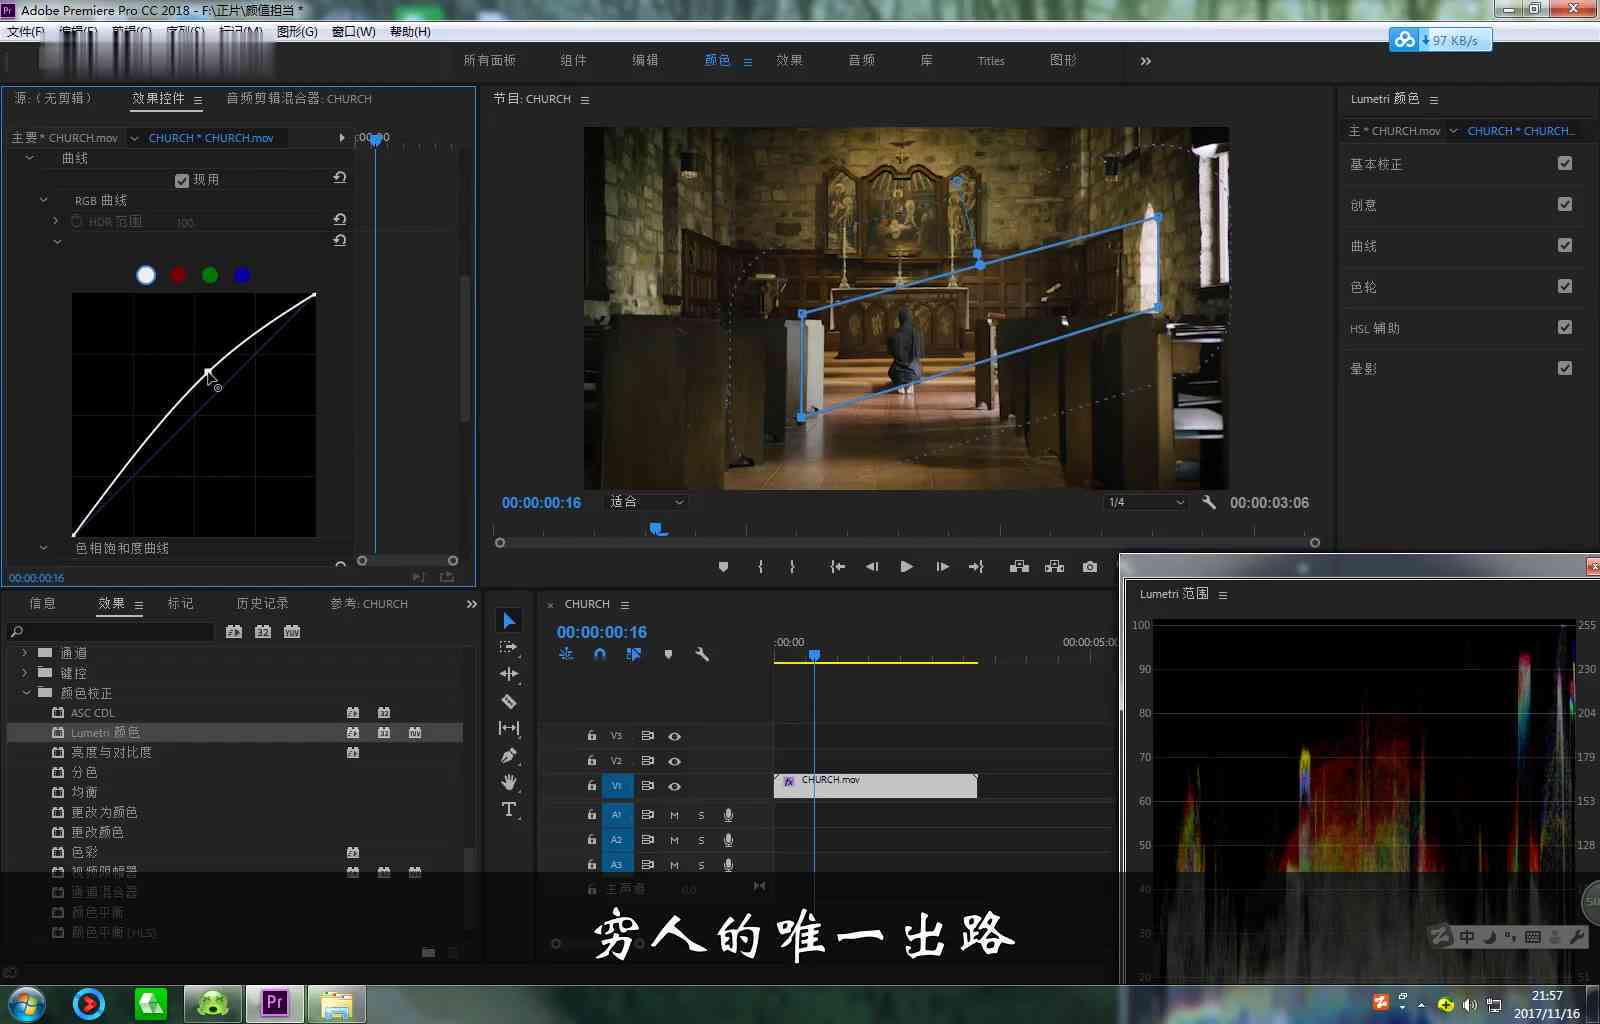The width and height of the screenshot is (1600, 1024).
Task: Step back one frame in Program monitor
Action: 872,566
